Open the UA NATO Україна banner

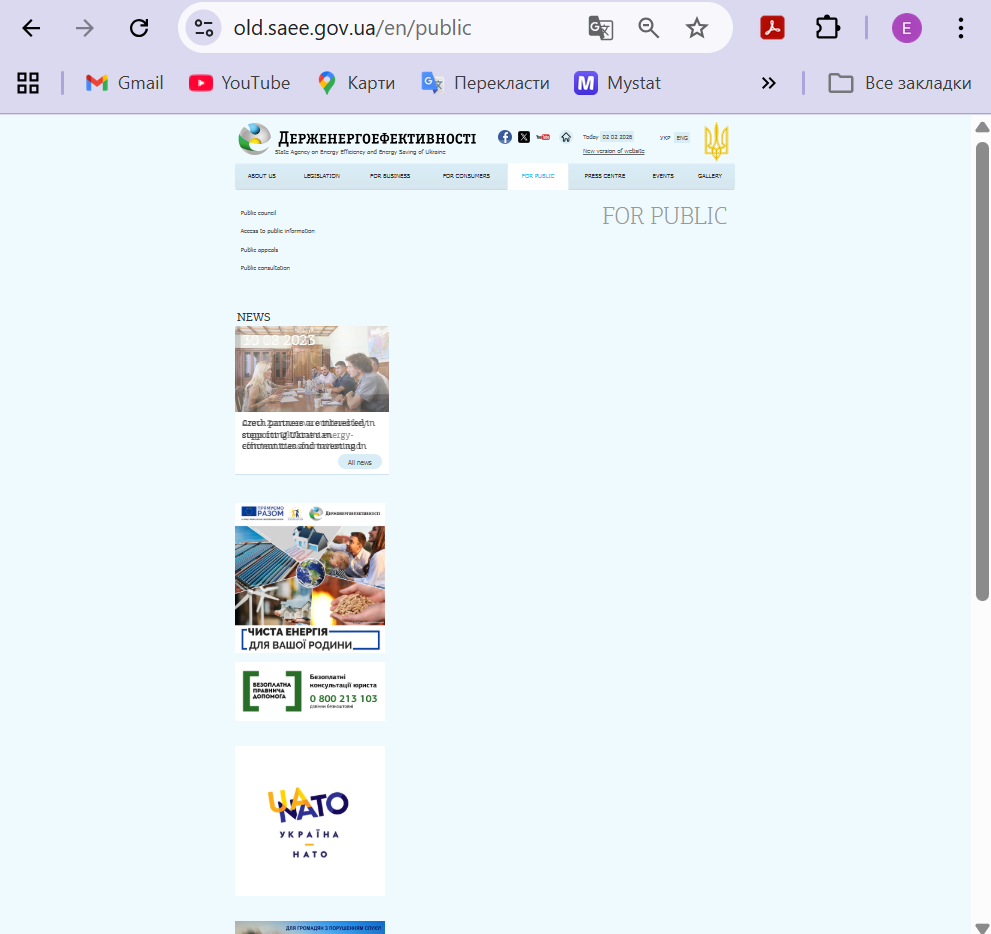click(310, 821)
